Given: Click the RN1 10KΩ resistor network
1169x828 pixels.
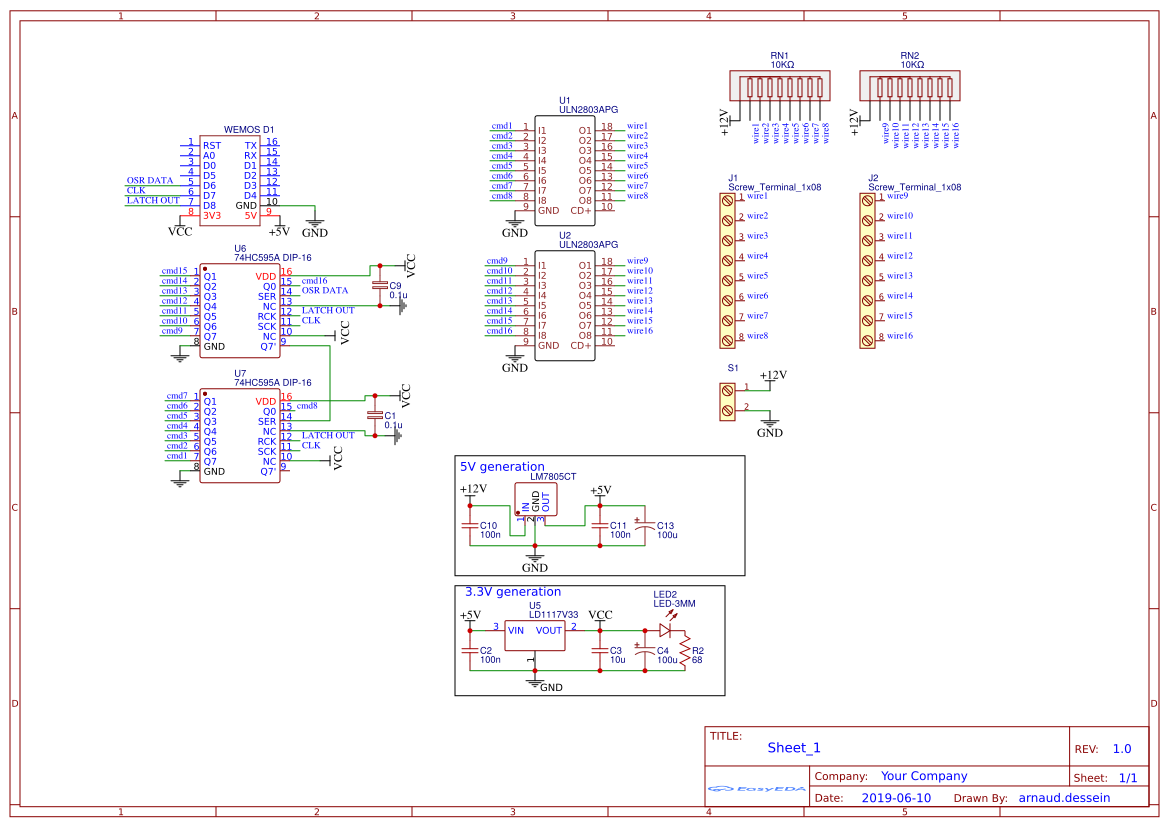Looking at the screenshot, I should (x=780, y=86).
